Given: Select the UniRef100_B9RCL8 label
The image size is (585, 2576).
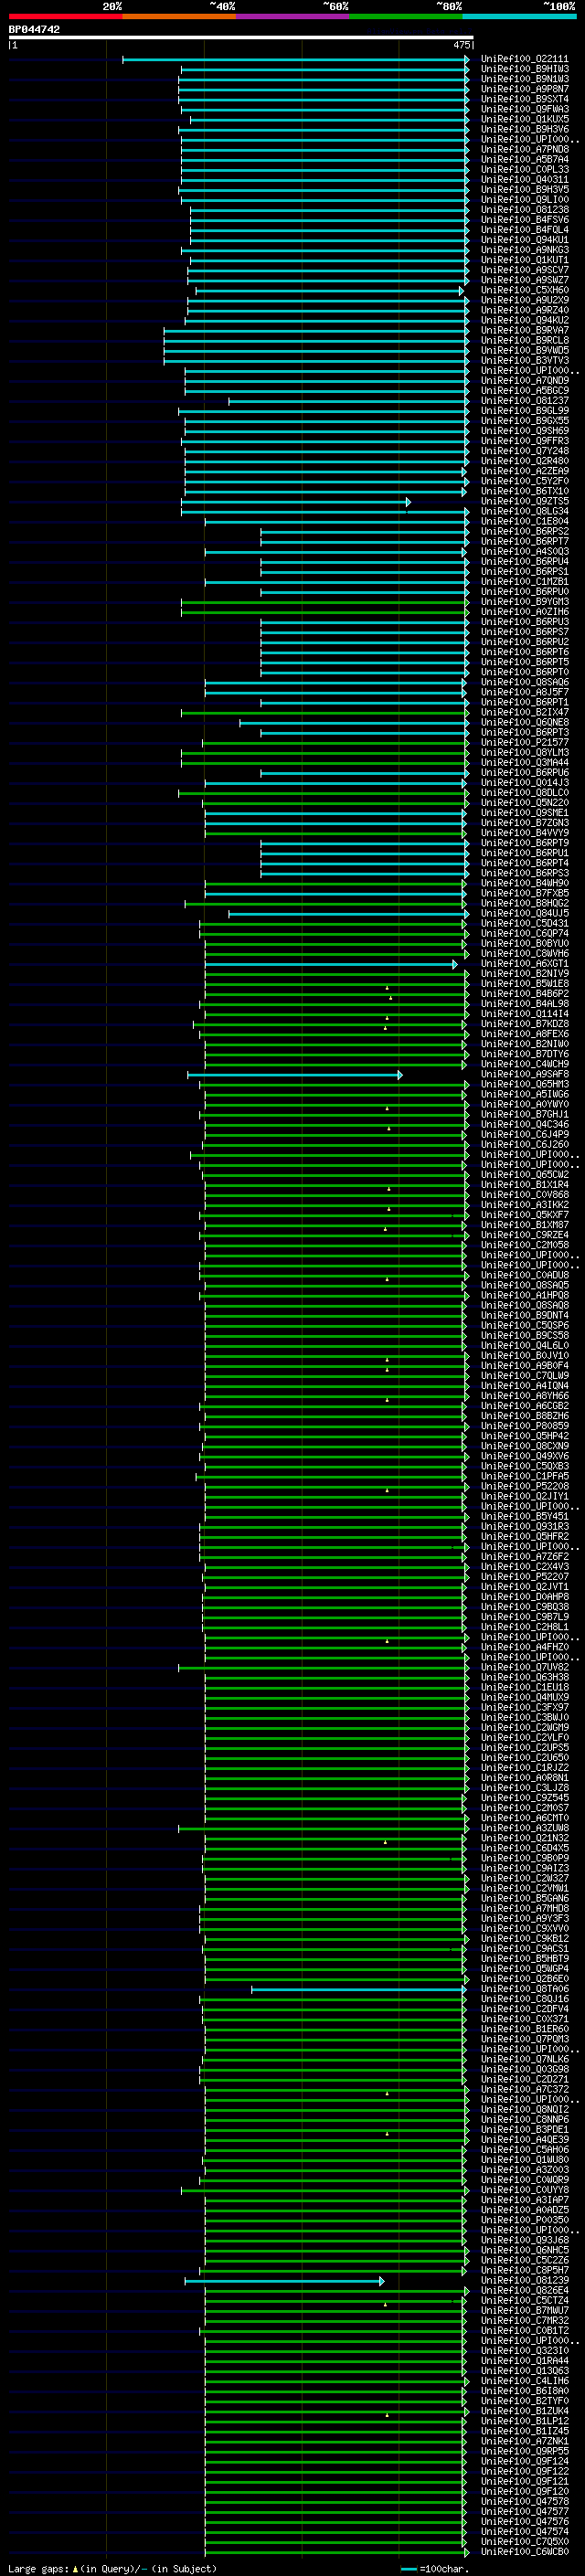Looking at the screenshot, I should (524, 341).
